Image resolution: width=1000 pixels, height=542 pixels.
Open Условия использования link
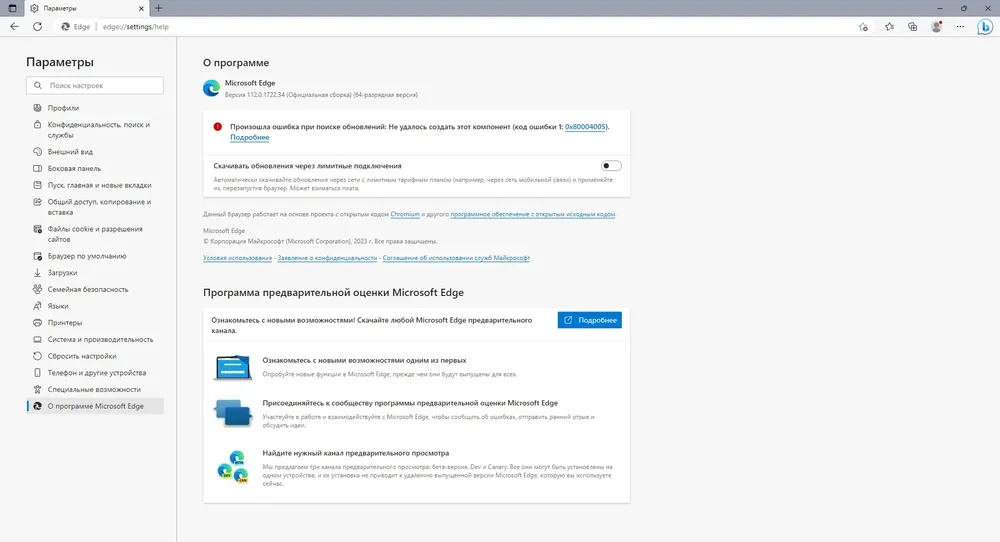coord(237,258)
